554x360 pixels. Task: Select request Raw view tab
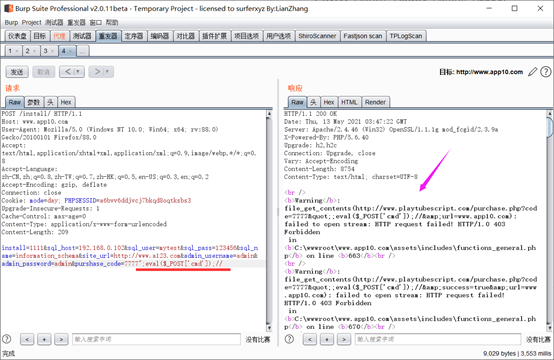[x=15, y=102]
